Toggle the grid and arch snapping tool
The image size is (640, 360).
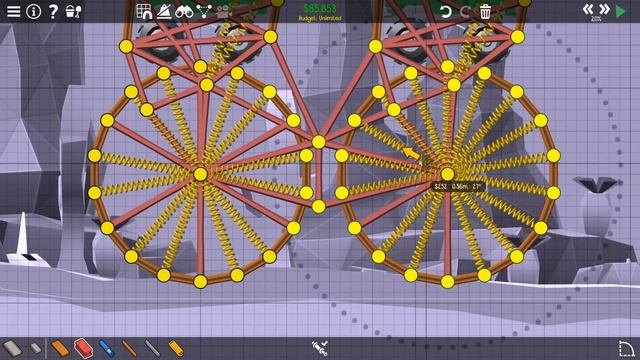coord(144,11)
